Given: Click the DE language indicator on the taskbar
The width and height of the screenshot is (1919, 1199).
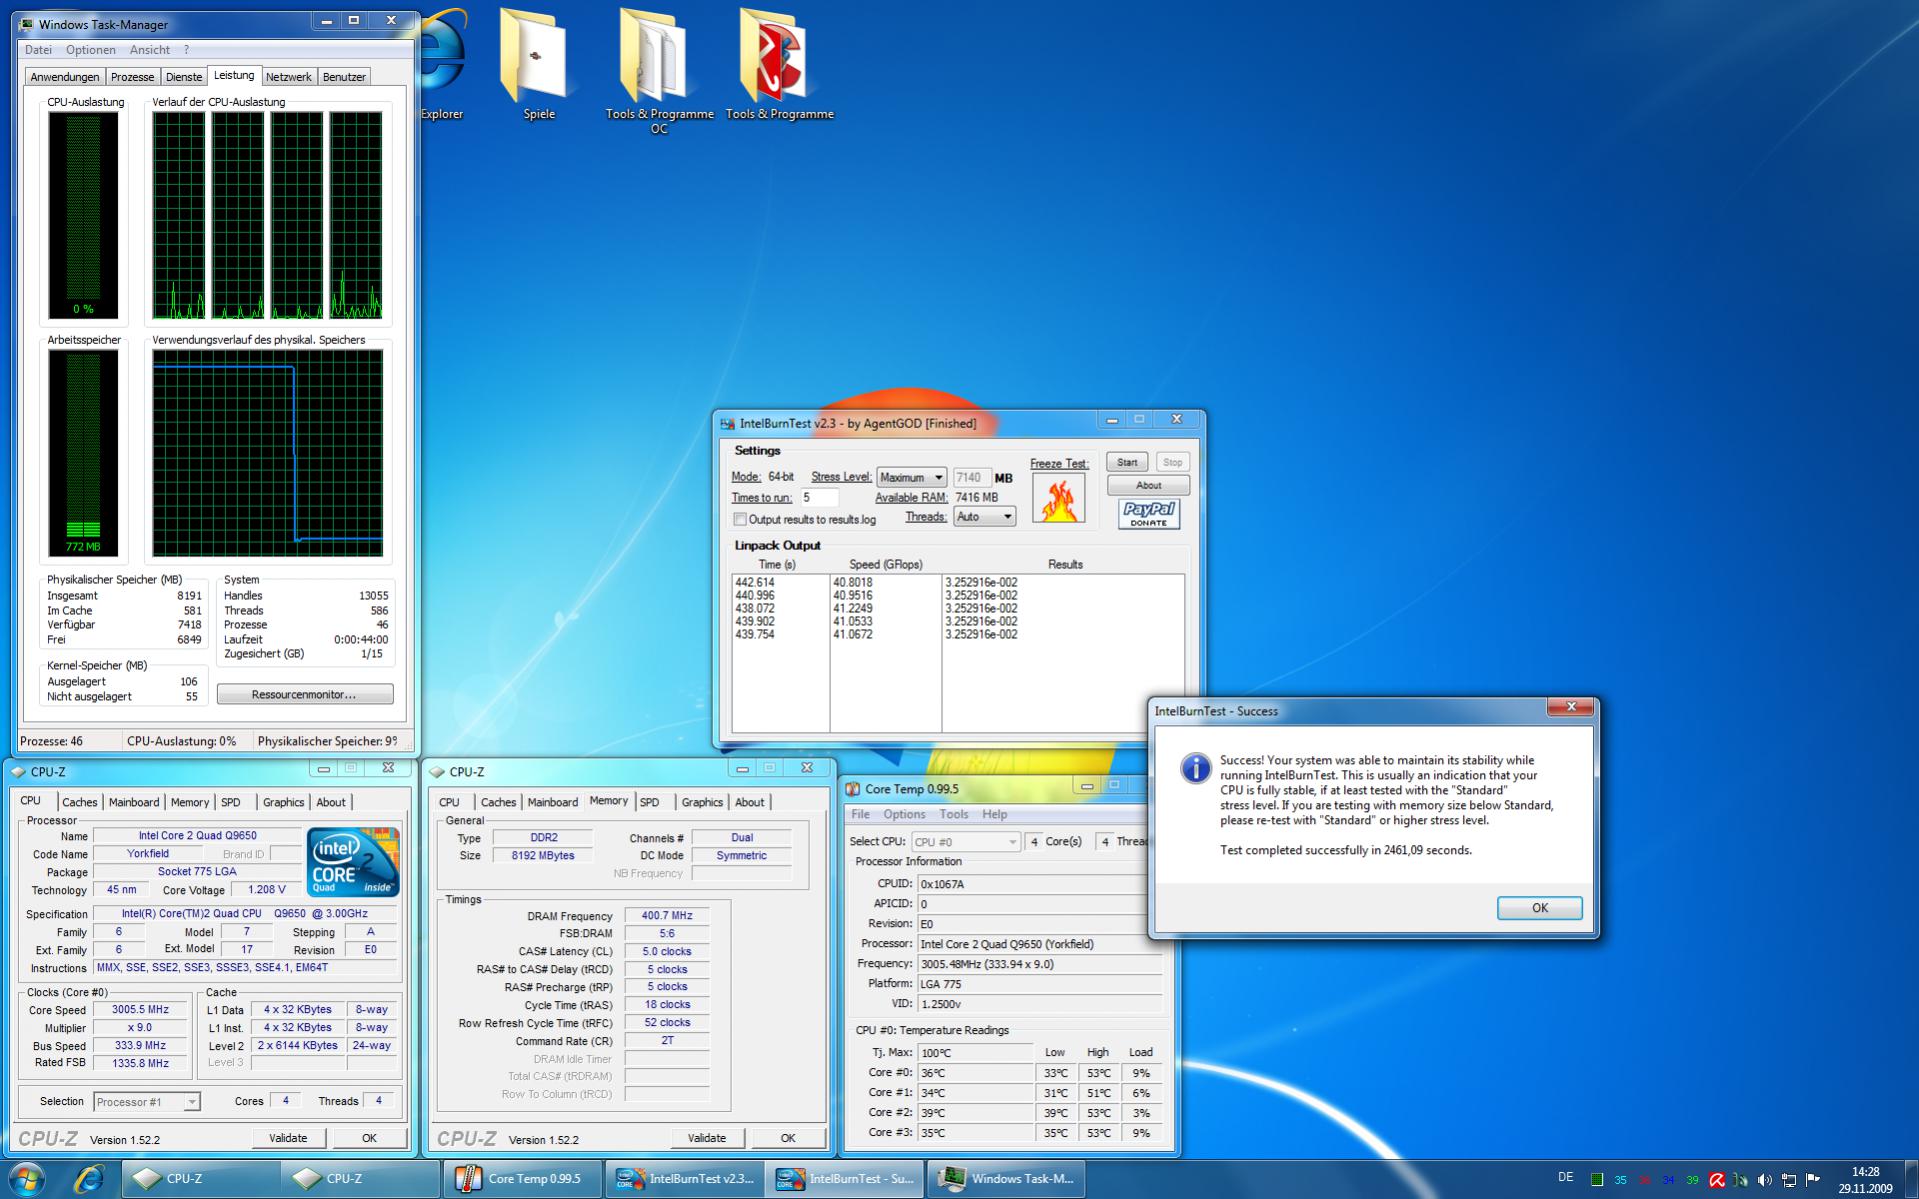Looking at the screenshot, I should [x=1565, y=1177].
